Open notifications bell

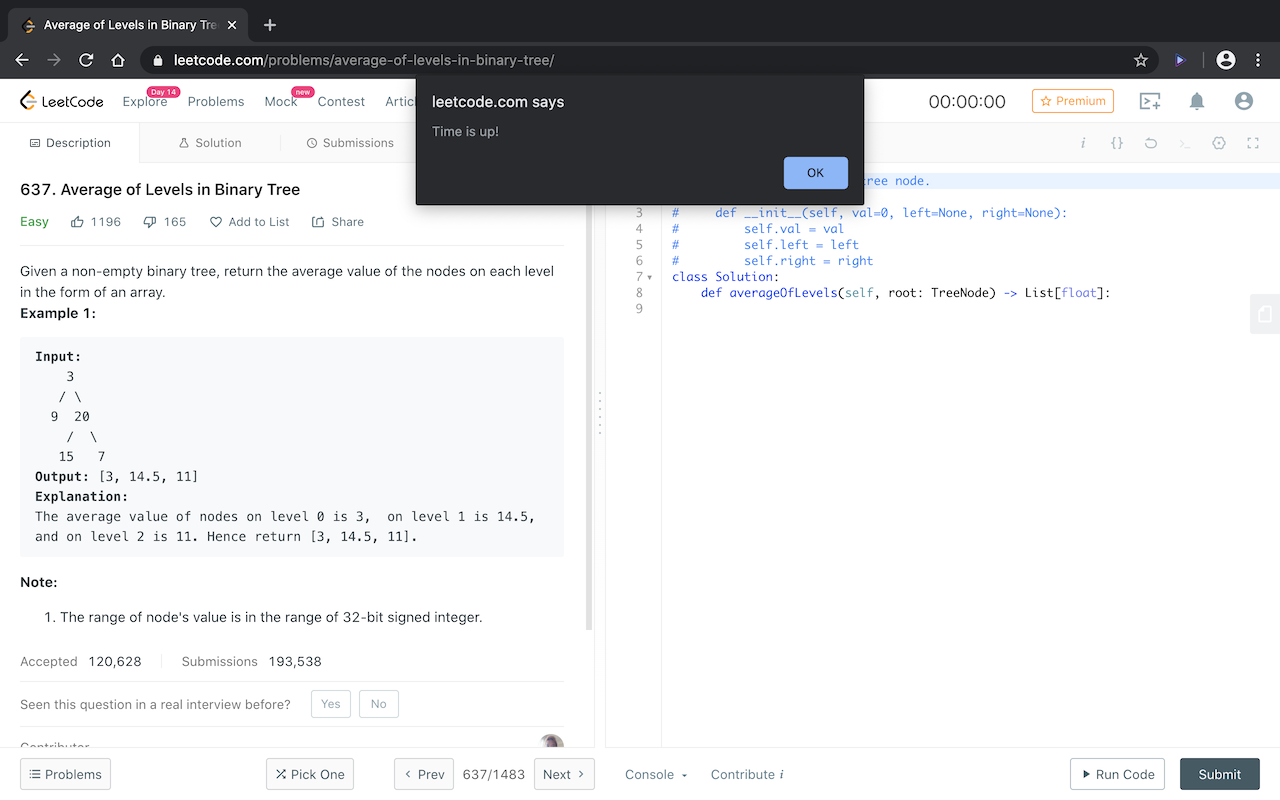[1197, 101]
